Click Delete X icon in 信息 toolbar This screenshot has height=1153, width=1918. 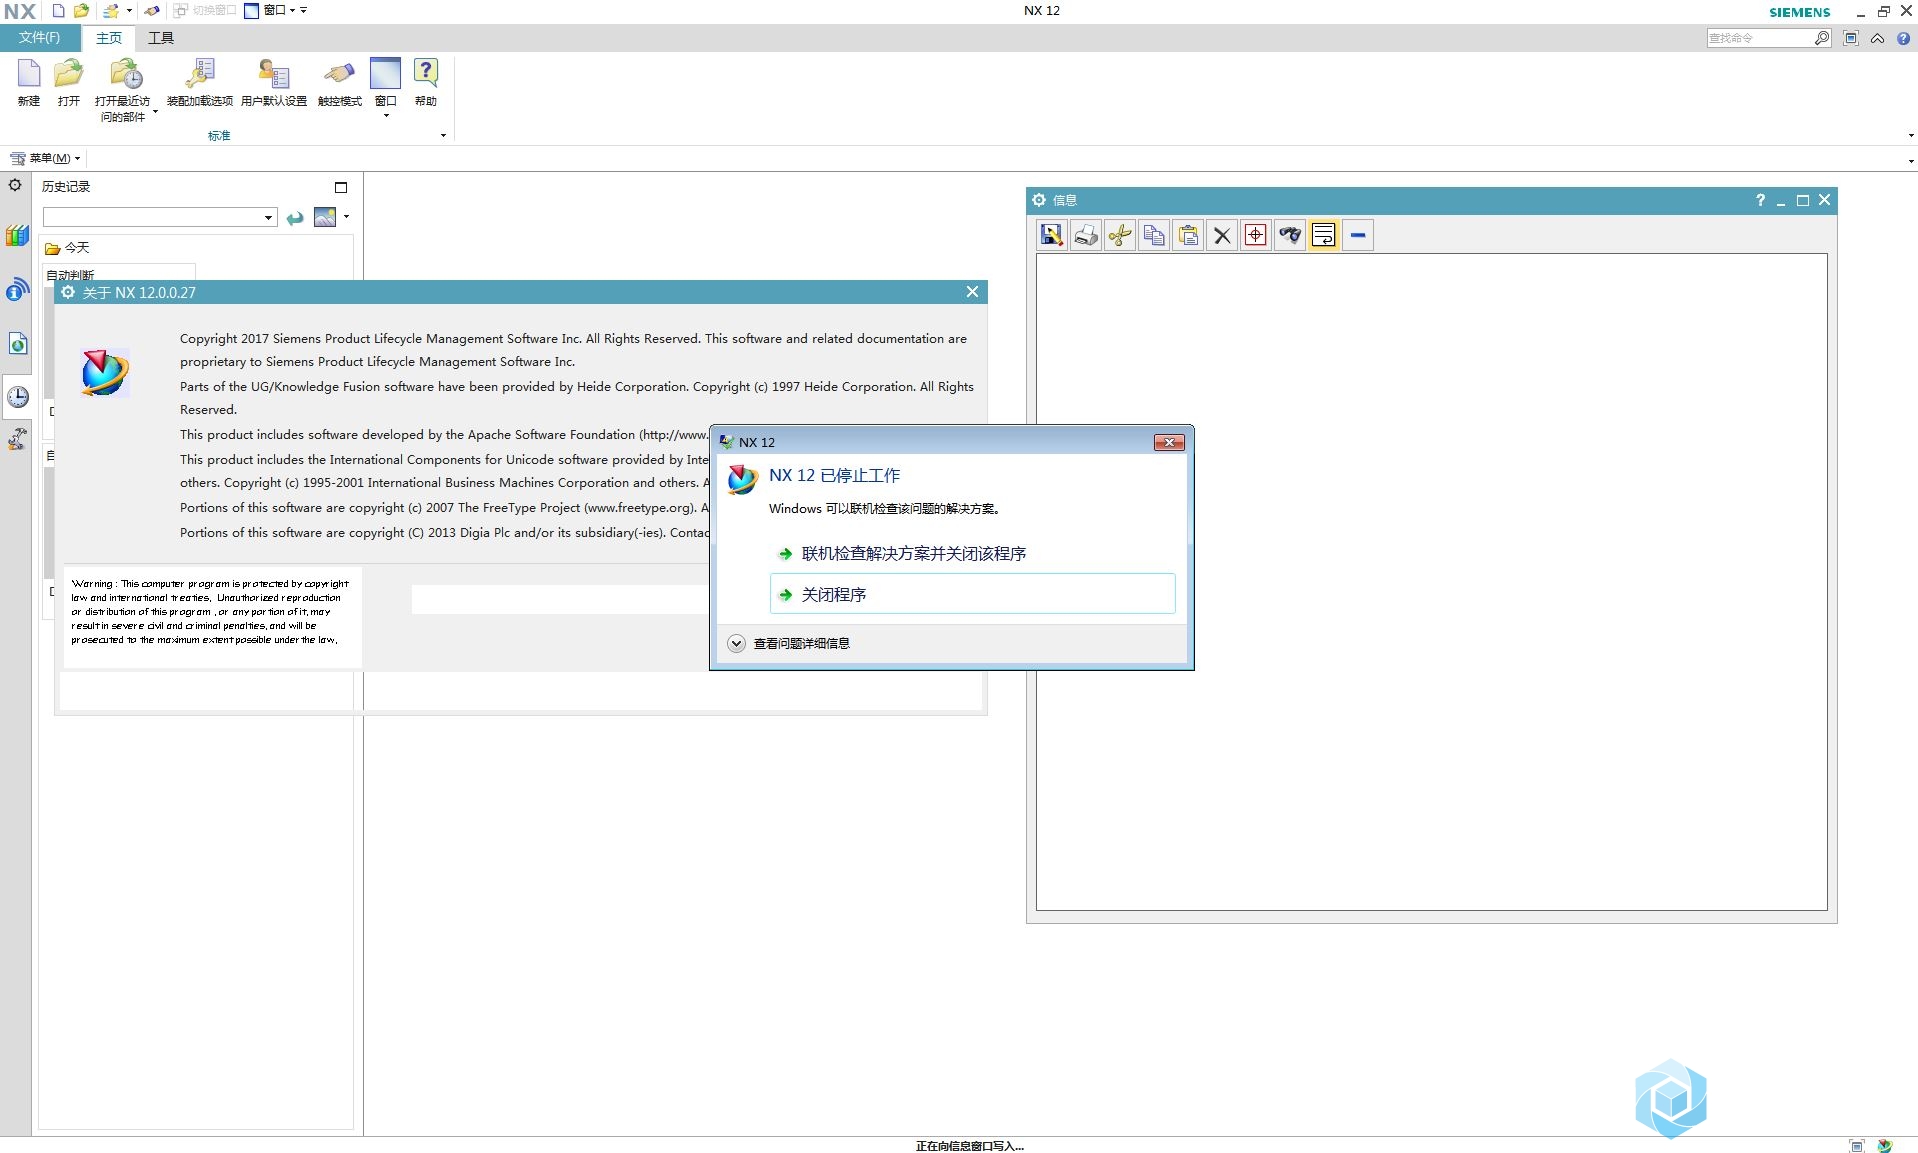(x=1222, y=235)
